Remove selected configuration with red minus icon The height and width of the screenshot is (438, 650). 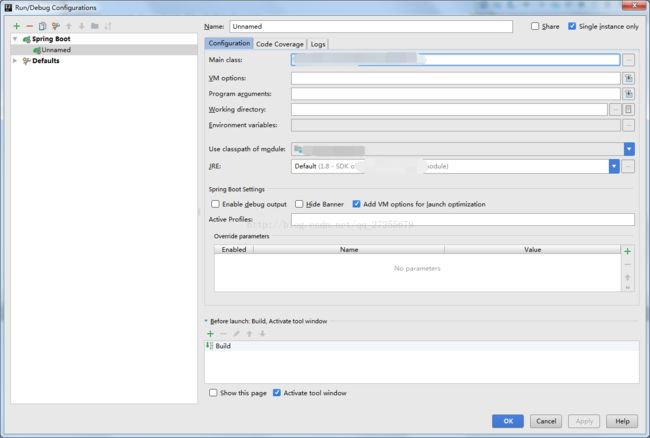tap(29, 26)
